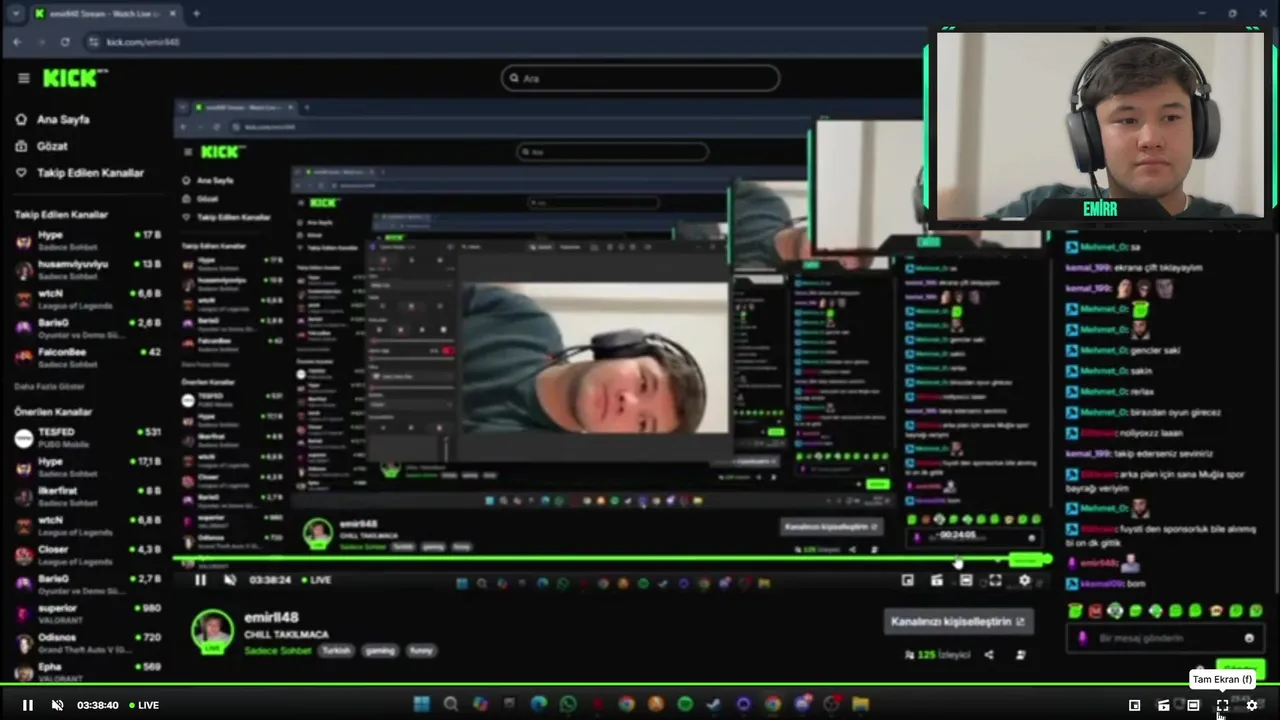Send the message with the green chat button
This screenshot has width=1280, height=720.
click(1239, 667)
